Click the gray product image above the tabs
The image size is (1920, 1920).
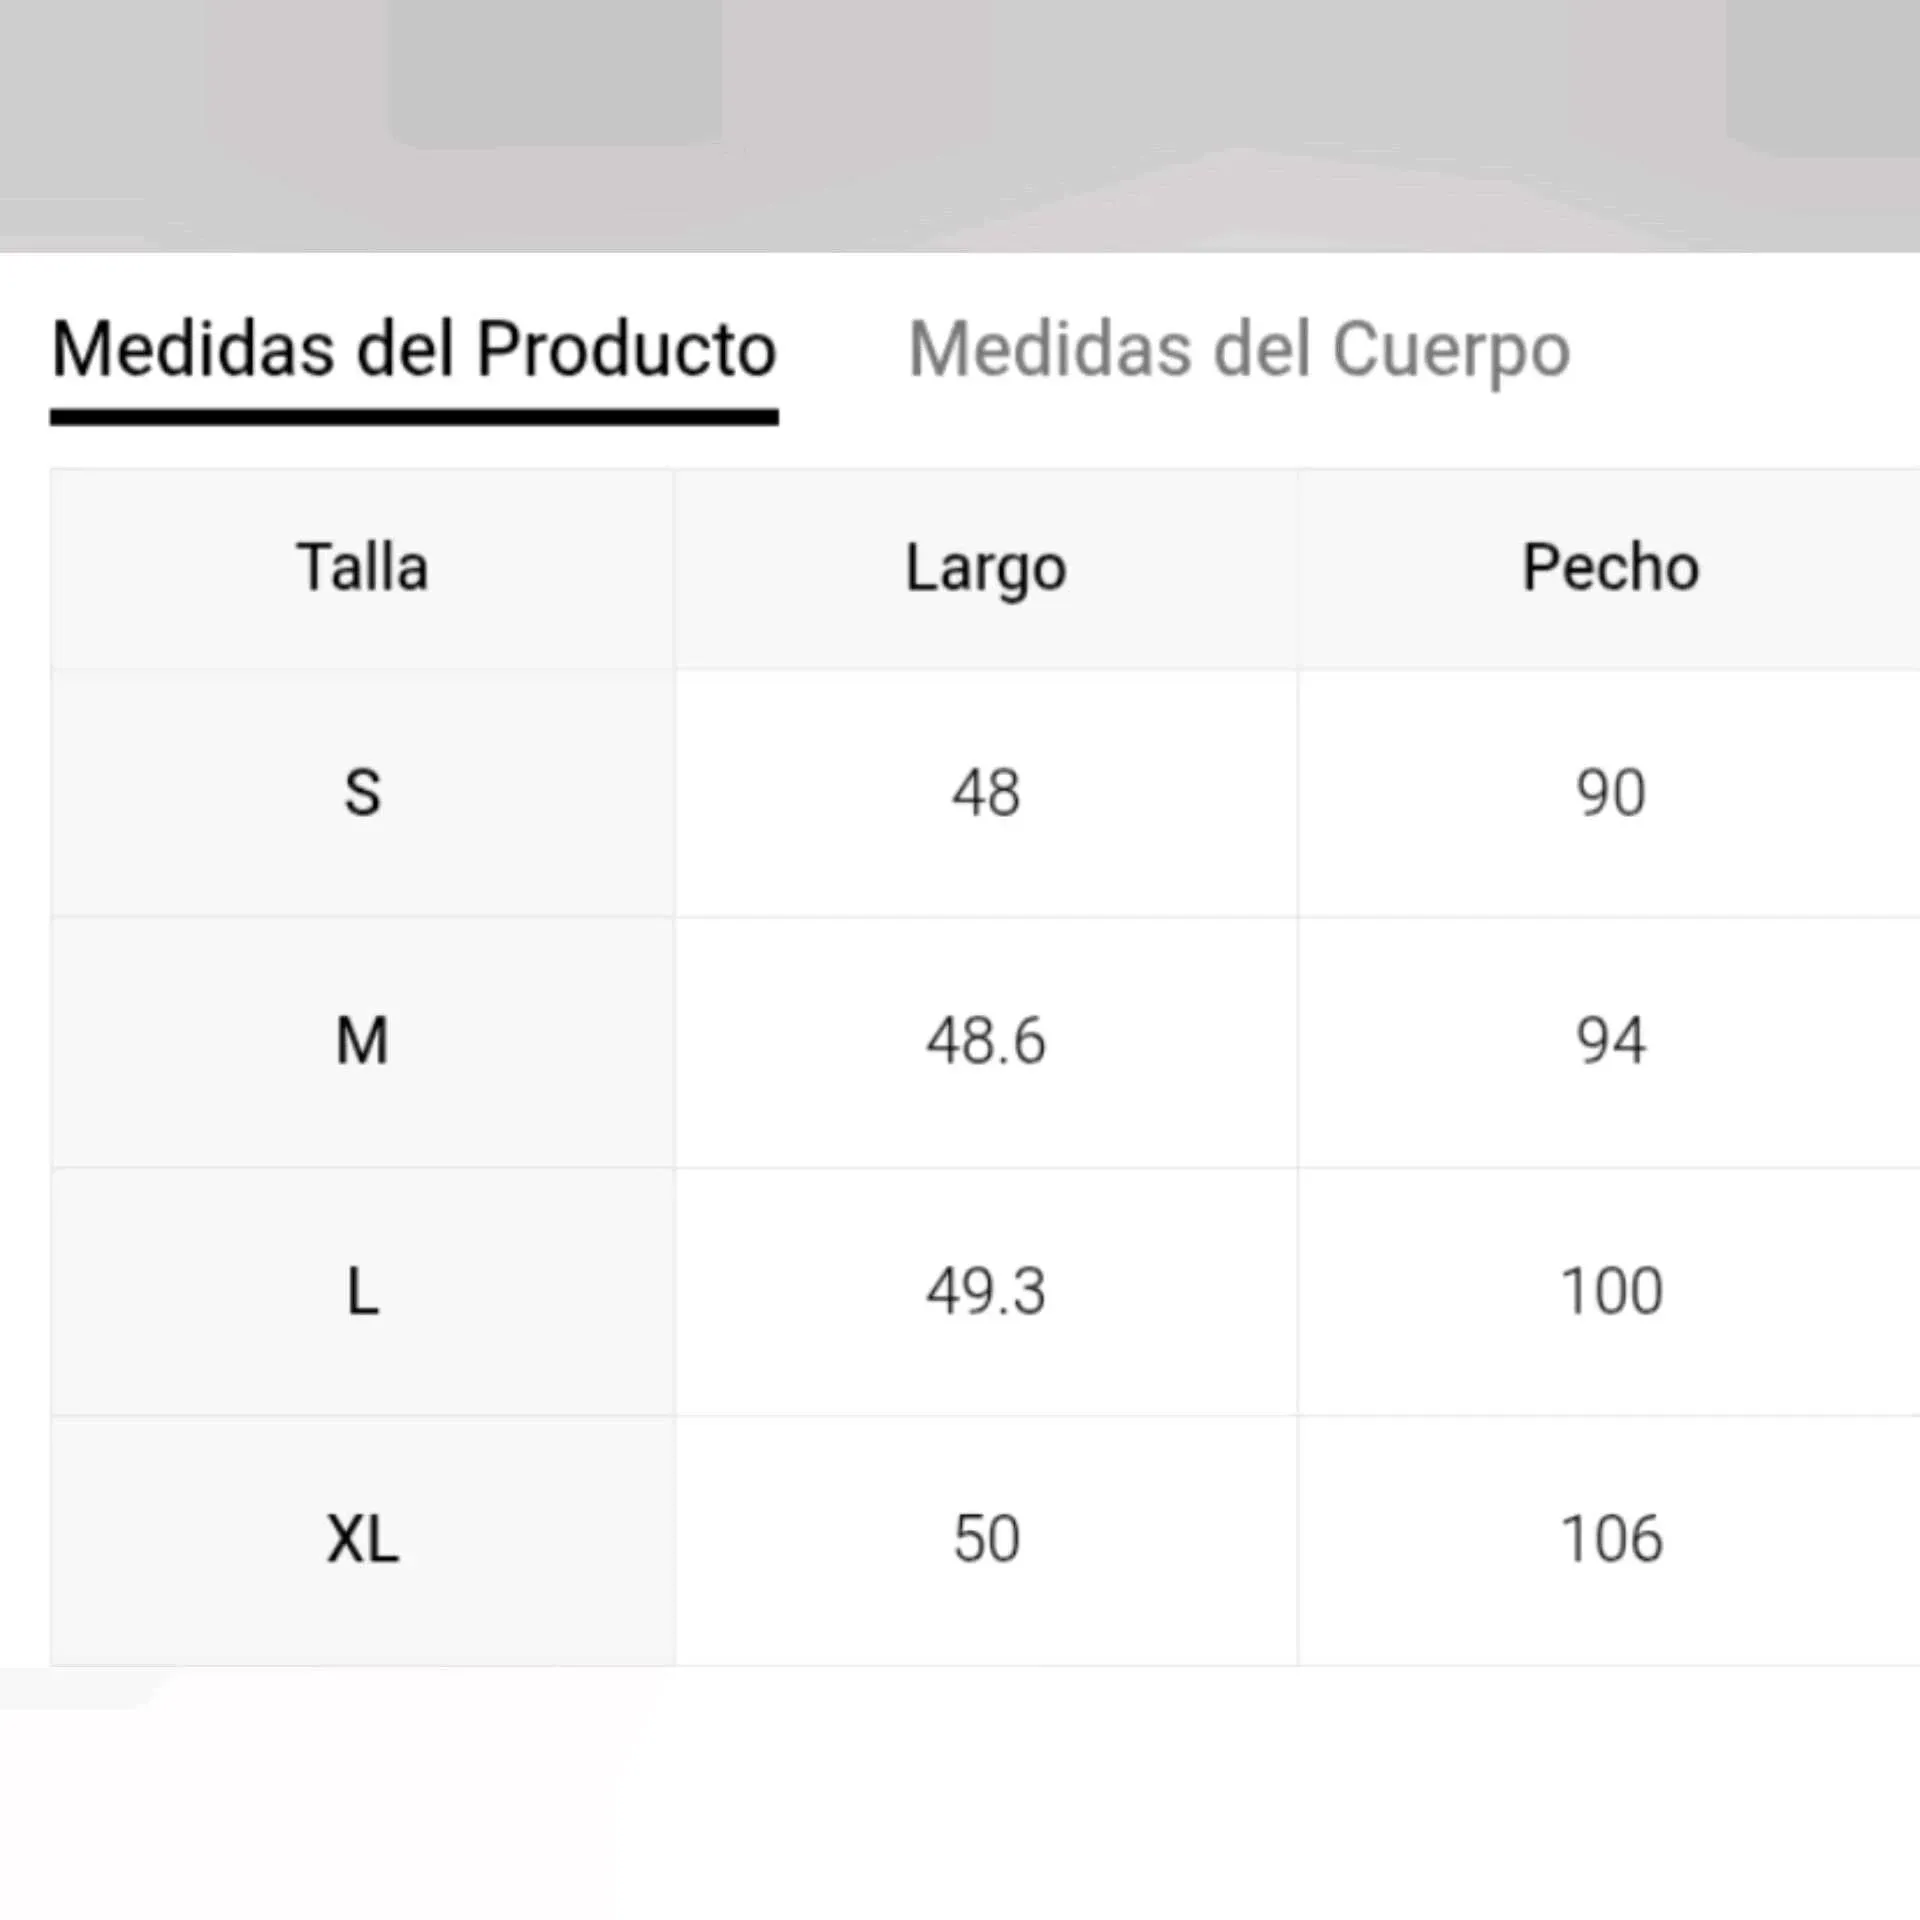[960, 120]
